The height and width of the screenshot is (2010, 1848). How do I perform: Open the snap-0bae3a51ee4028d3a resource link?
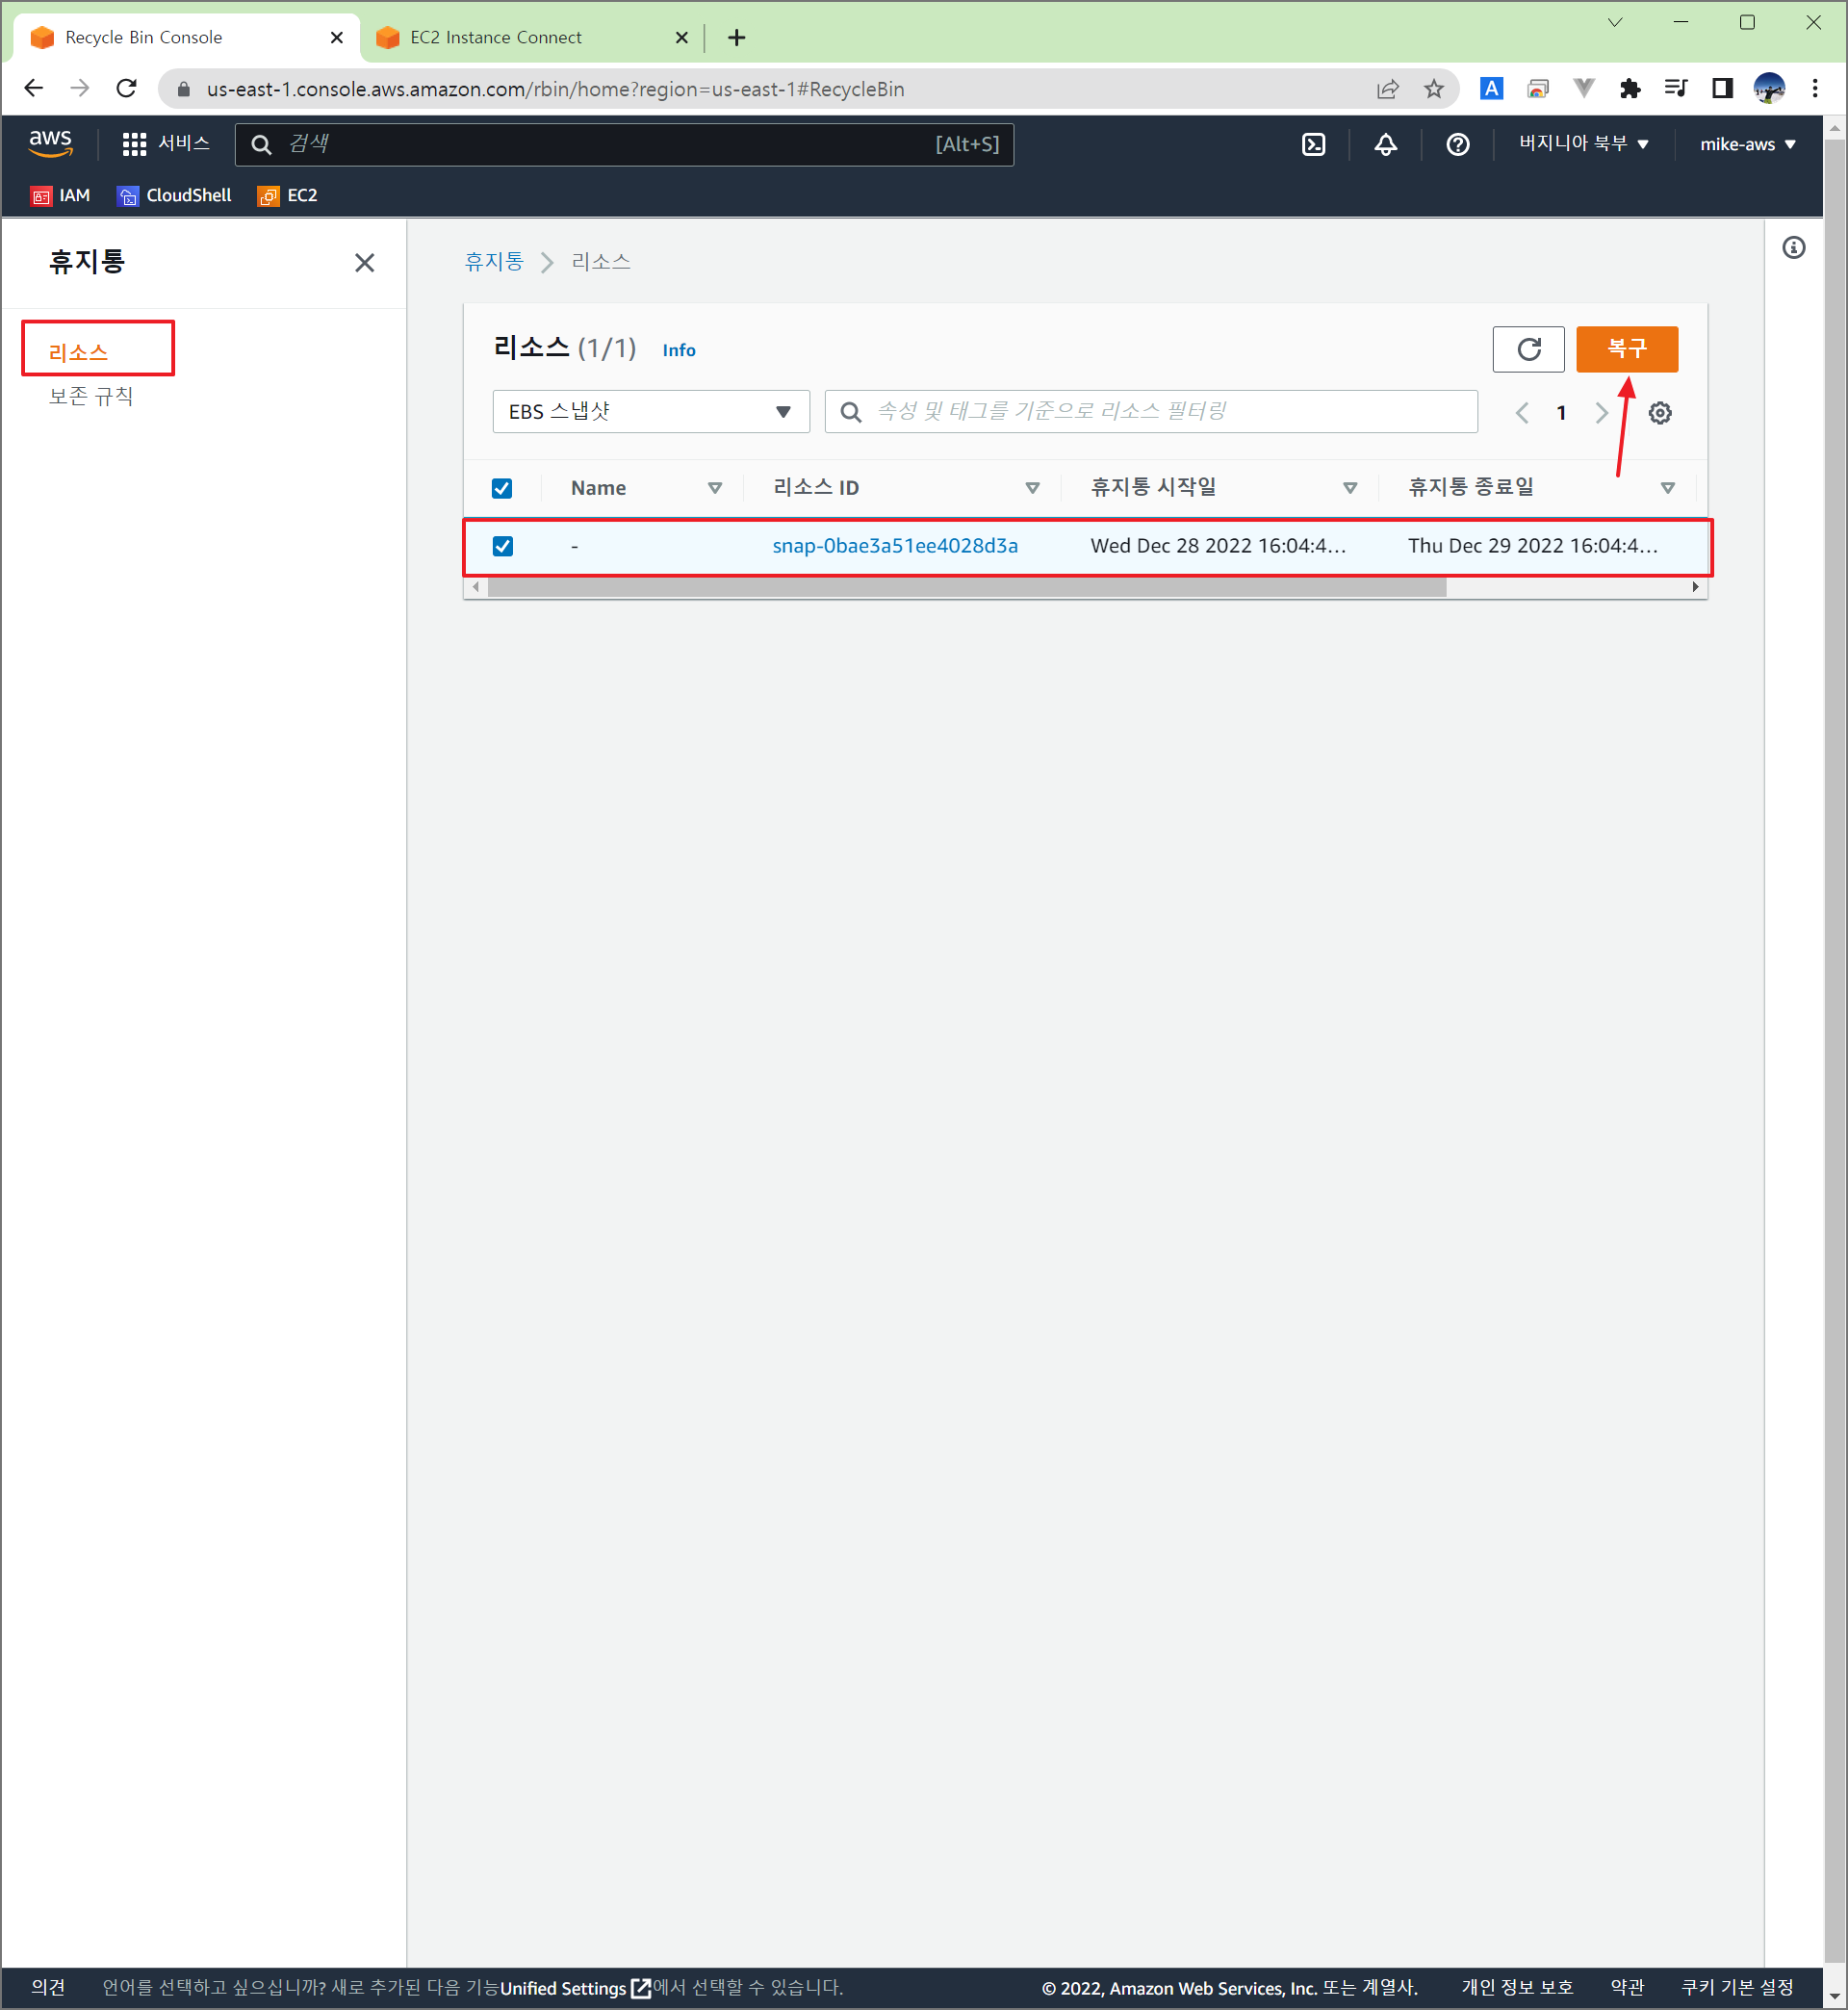pos(895,546)
